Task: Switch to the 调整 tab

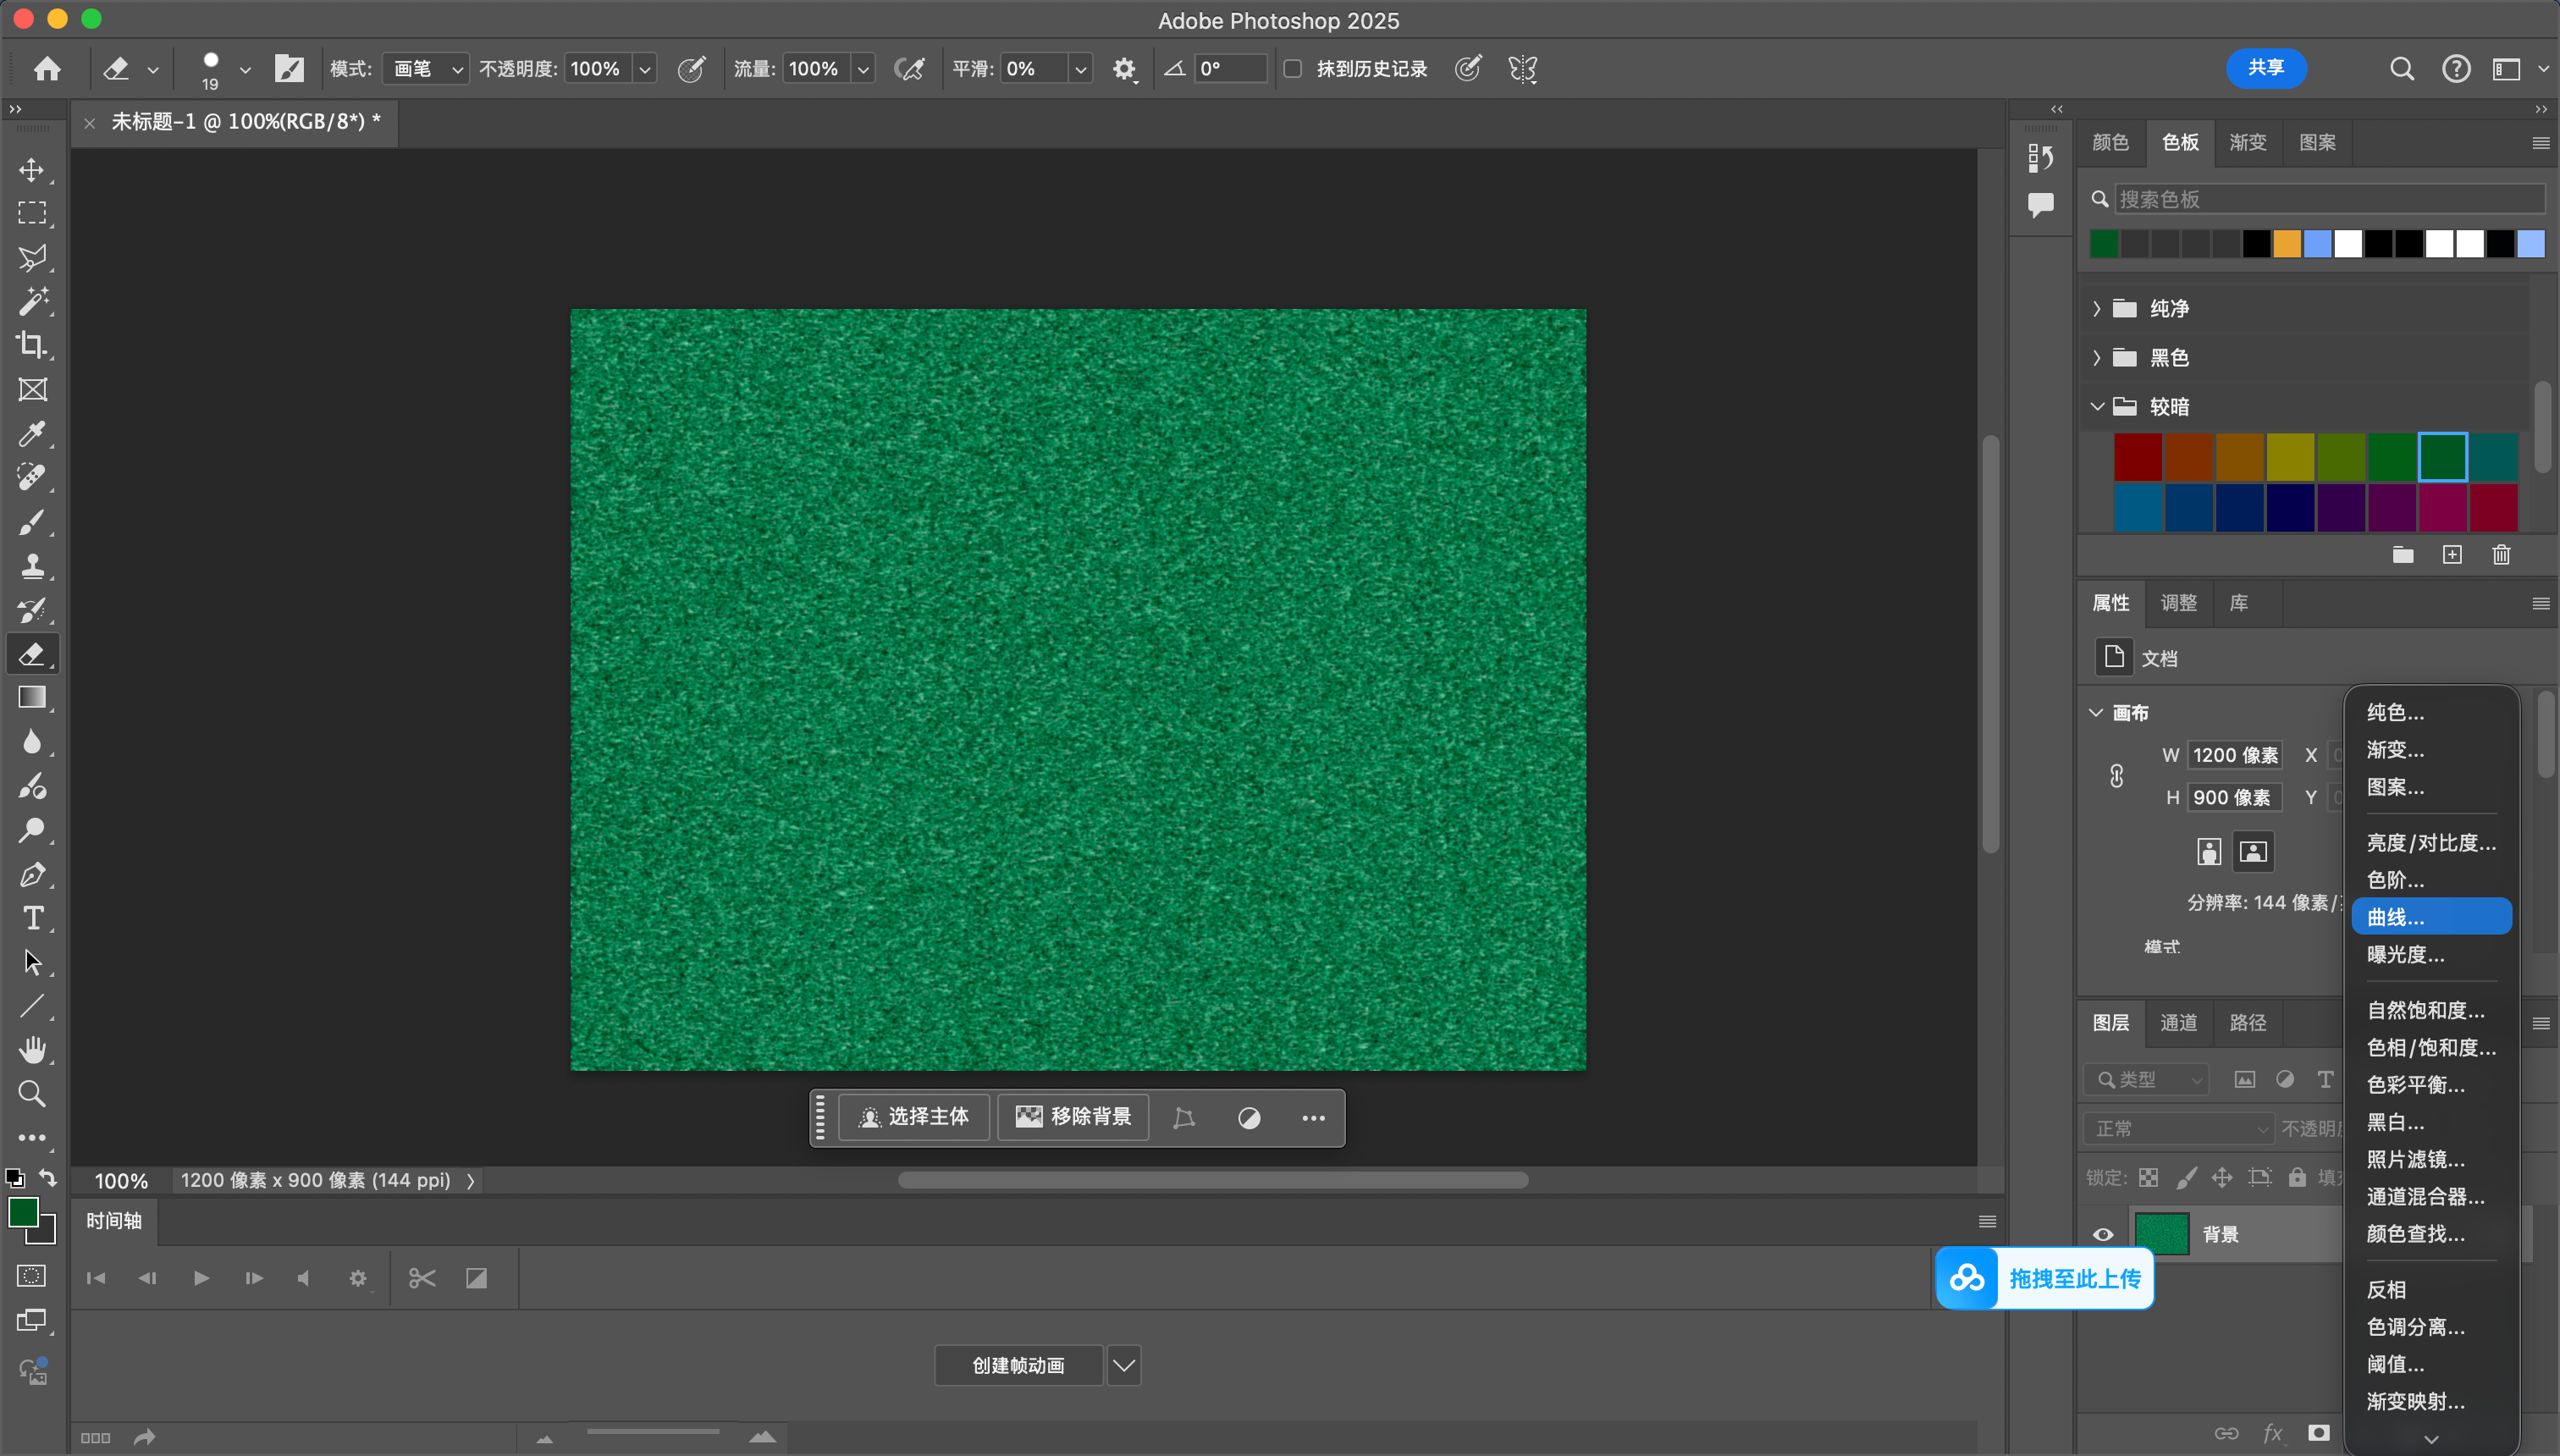Action: [2179, 602]
